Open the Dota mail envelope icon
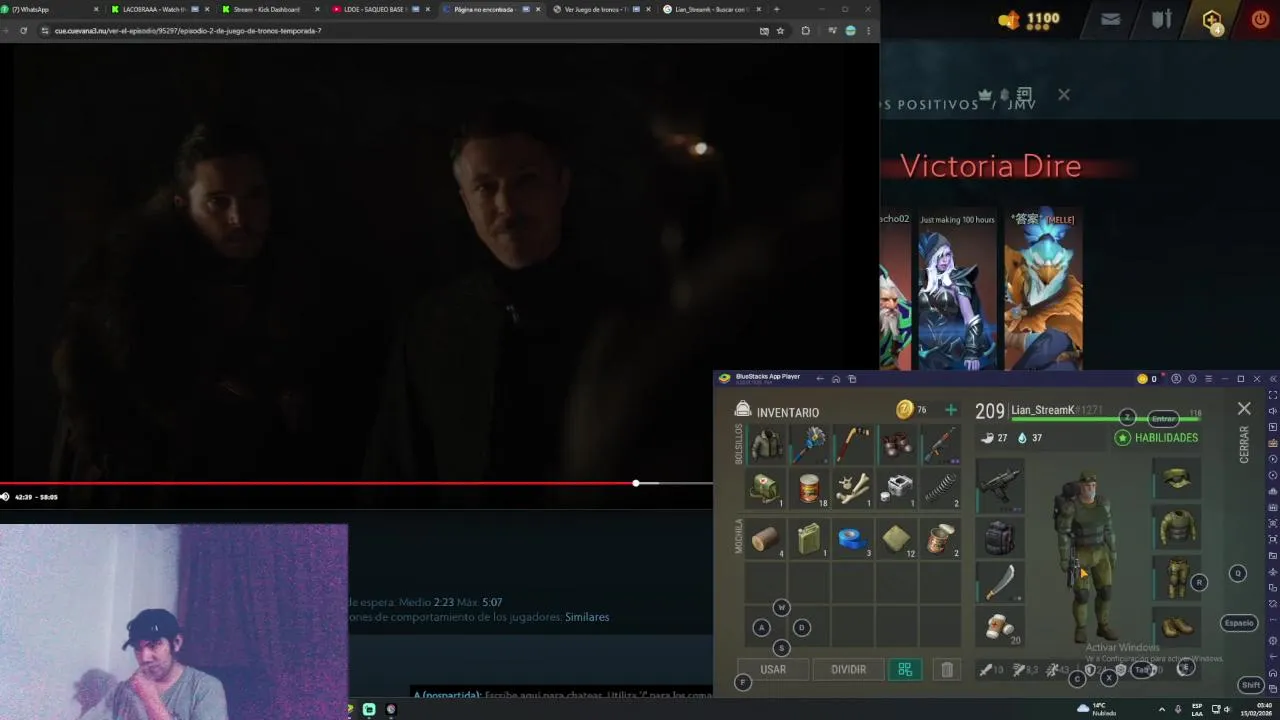Image resolution: width=1280 pixels, height=720 pixels. coord(1110,19)
